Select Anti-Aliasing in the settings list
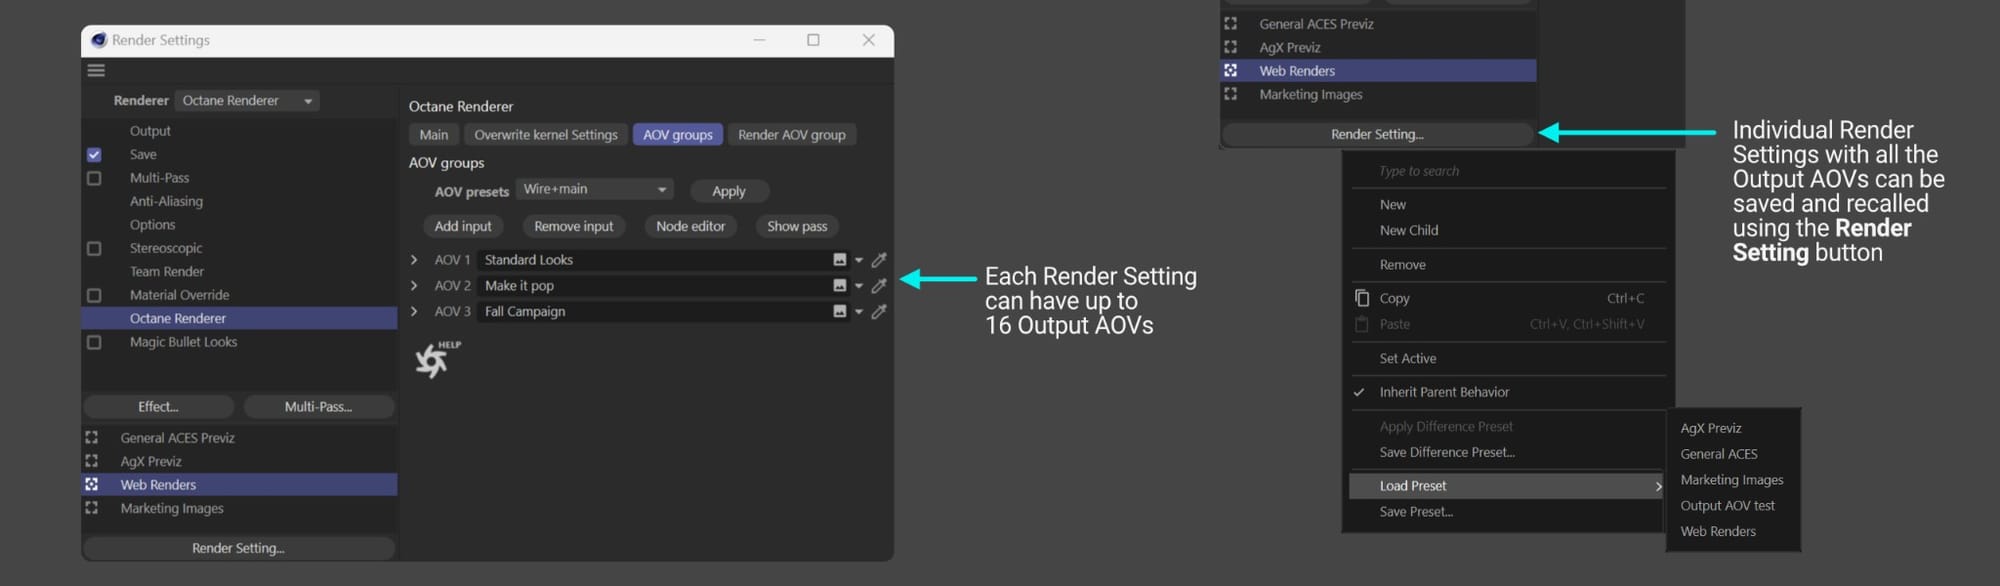This screenshot has height=586, width=2000. pos(166,201)
